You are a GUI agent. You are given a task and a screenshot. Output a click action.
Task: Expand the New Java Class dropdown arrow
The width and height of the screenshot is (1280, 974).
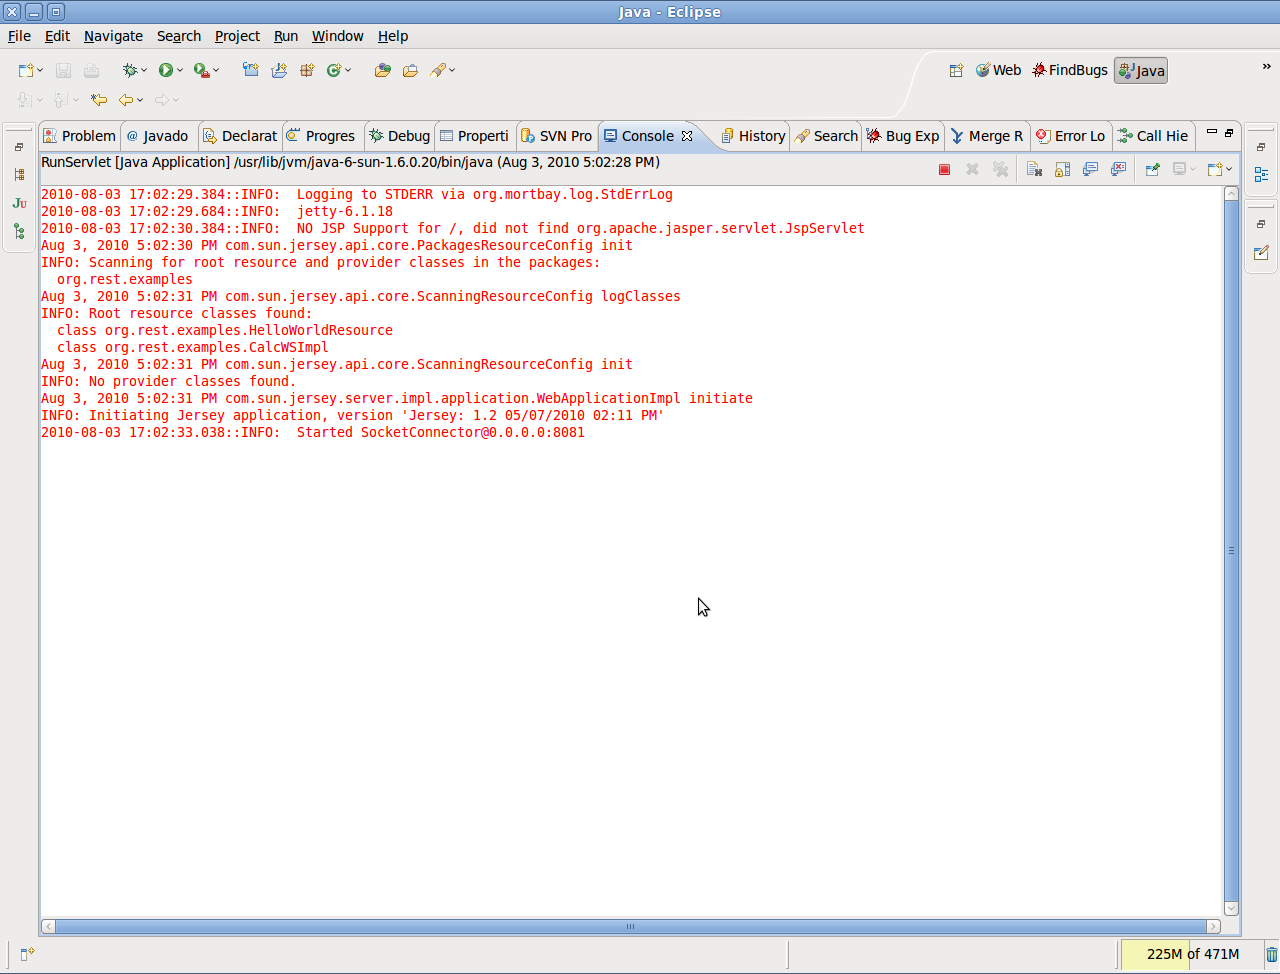(x=348, y=70)
